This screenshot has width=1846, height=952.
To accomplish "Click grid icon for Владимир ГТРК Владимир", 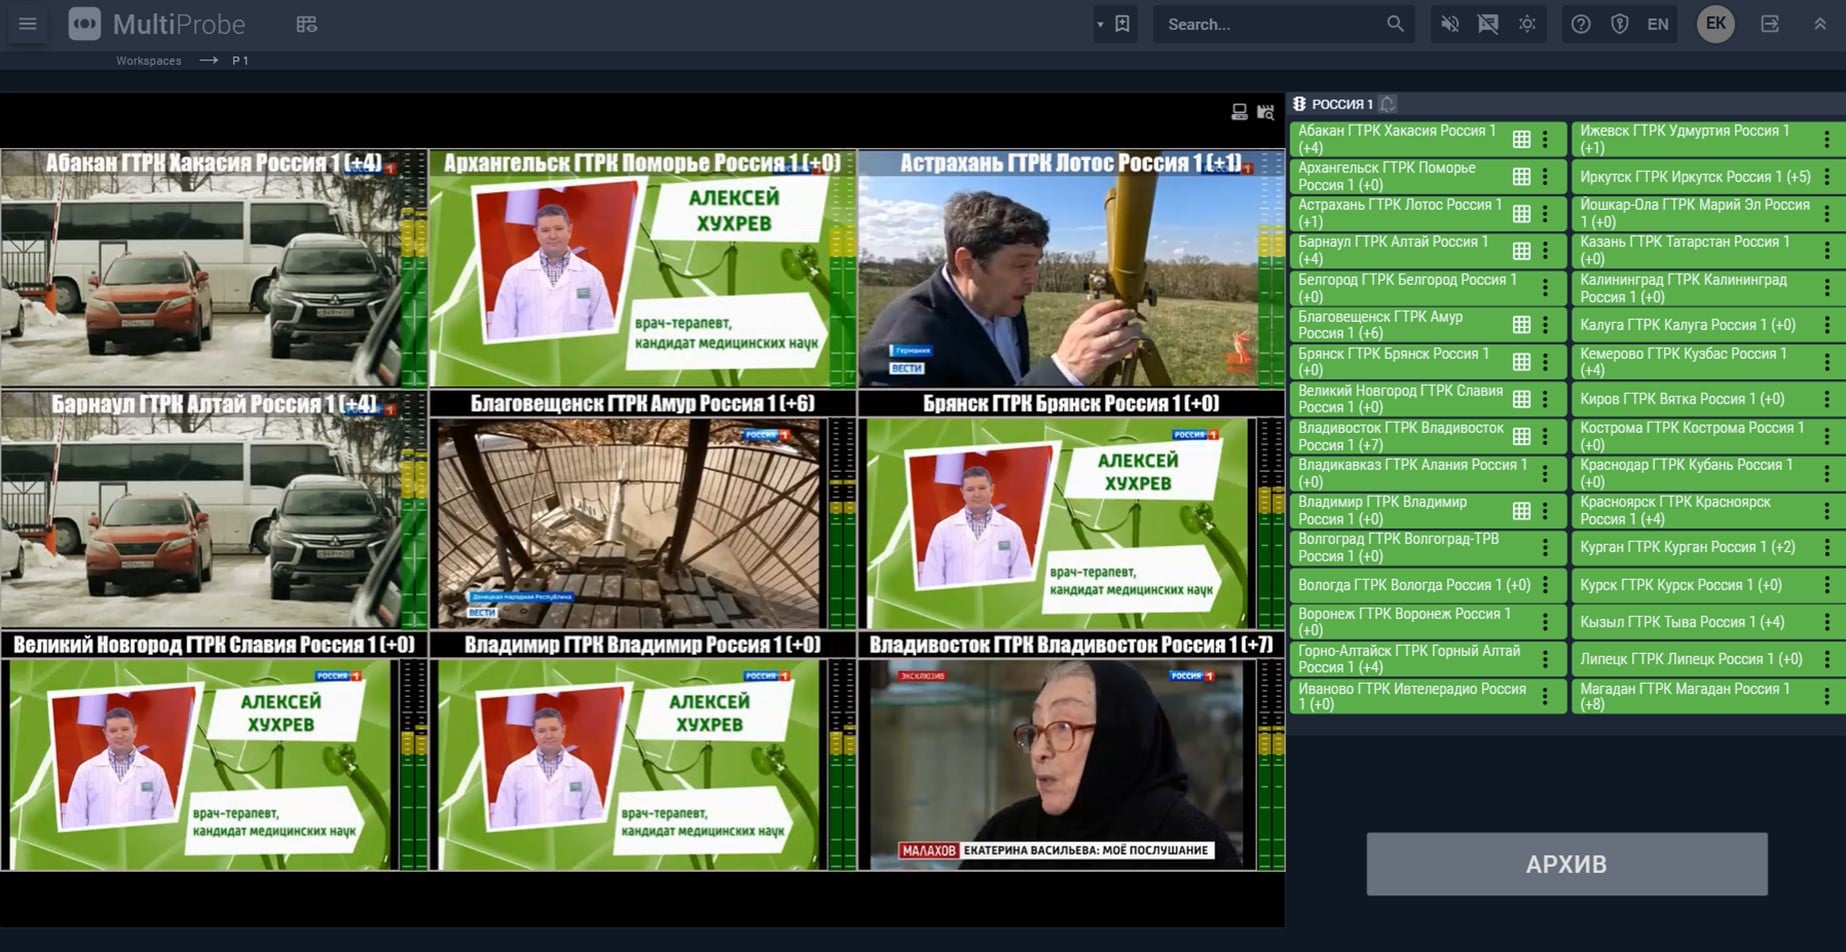I will coord(1521,511).
